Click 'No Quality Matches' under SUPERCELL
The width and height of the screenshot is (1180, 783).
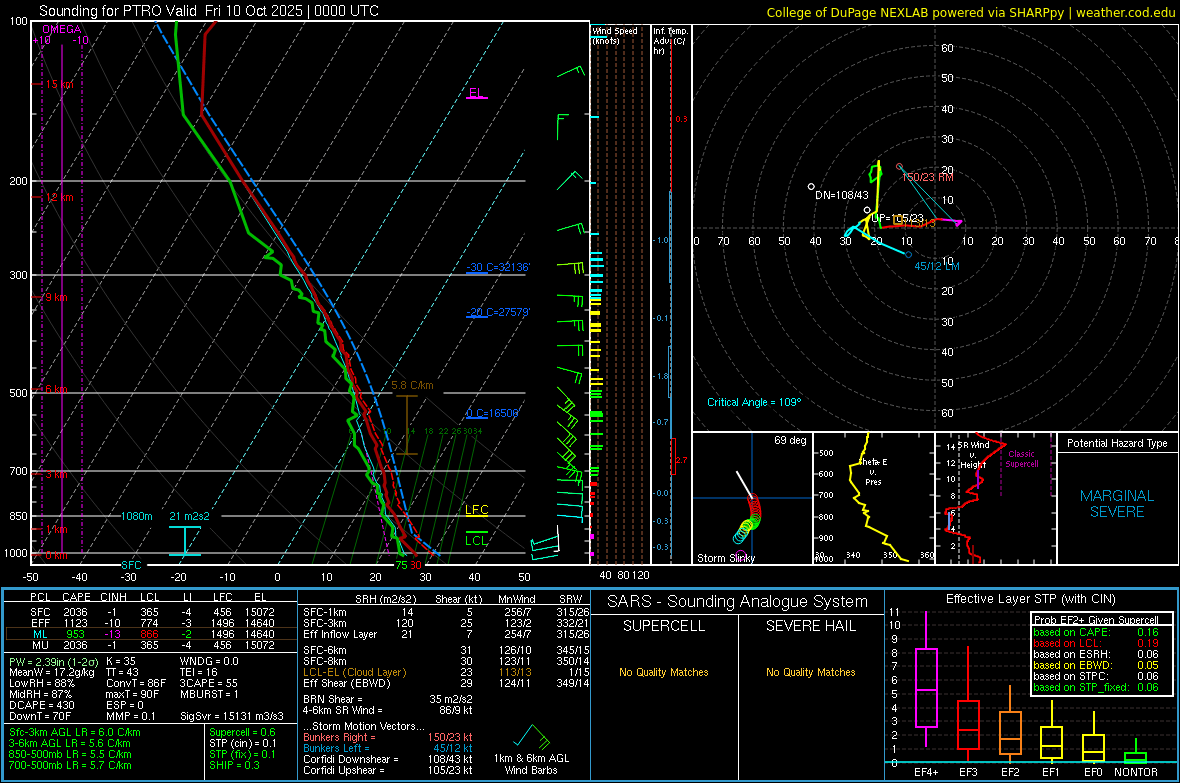click(x=664, y=672)
